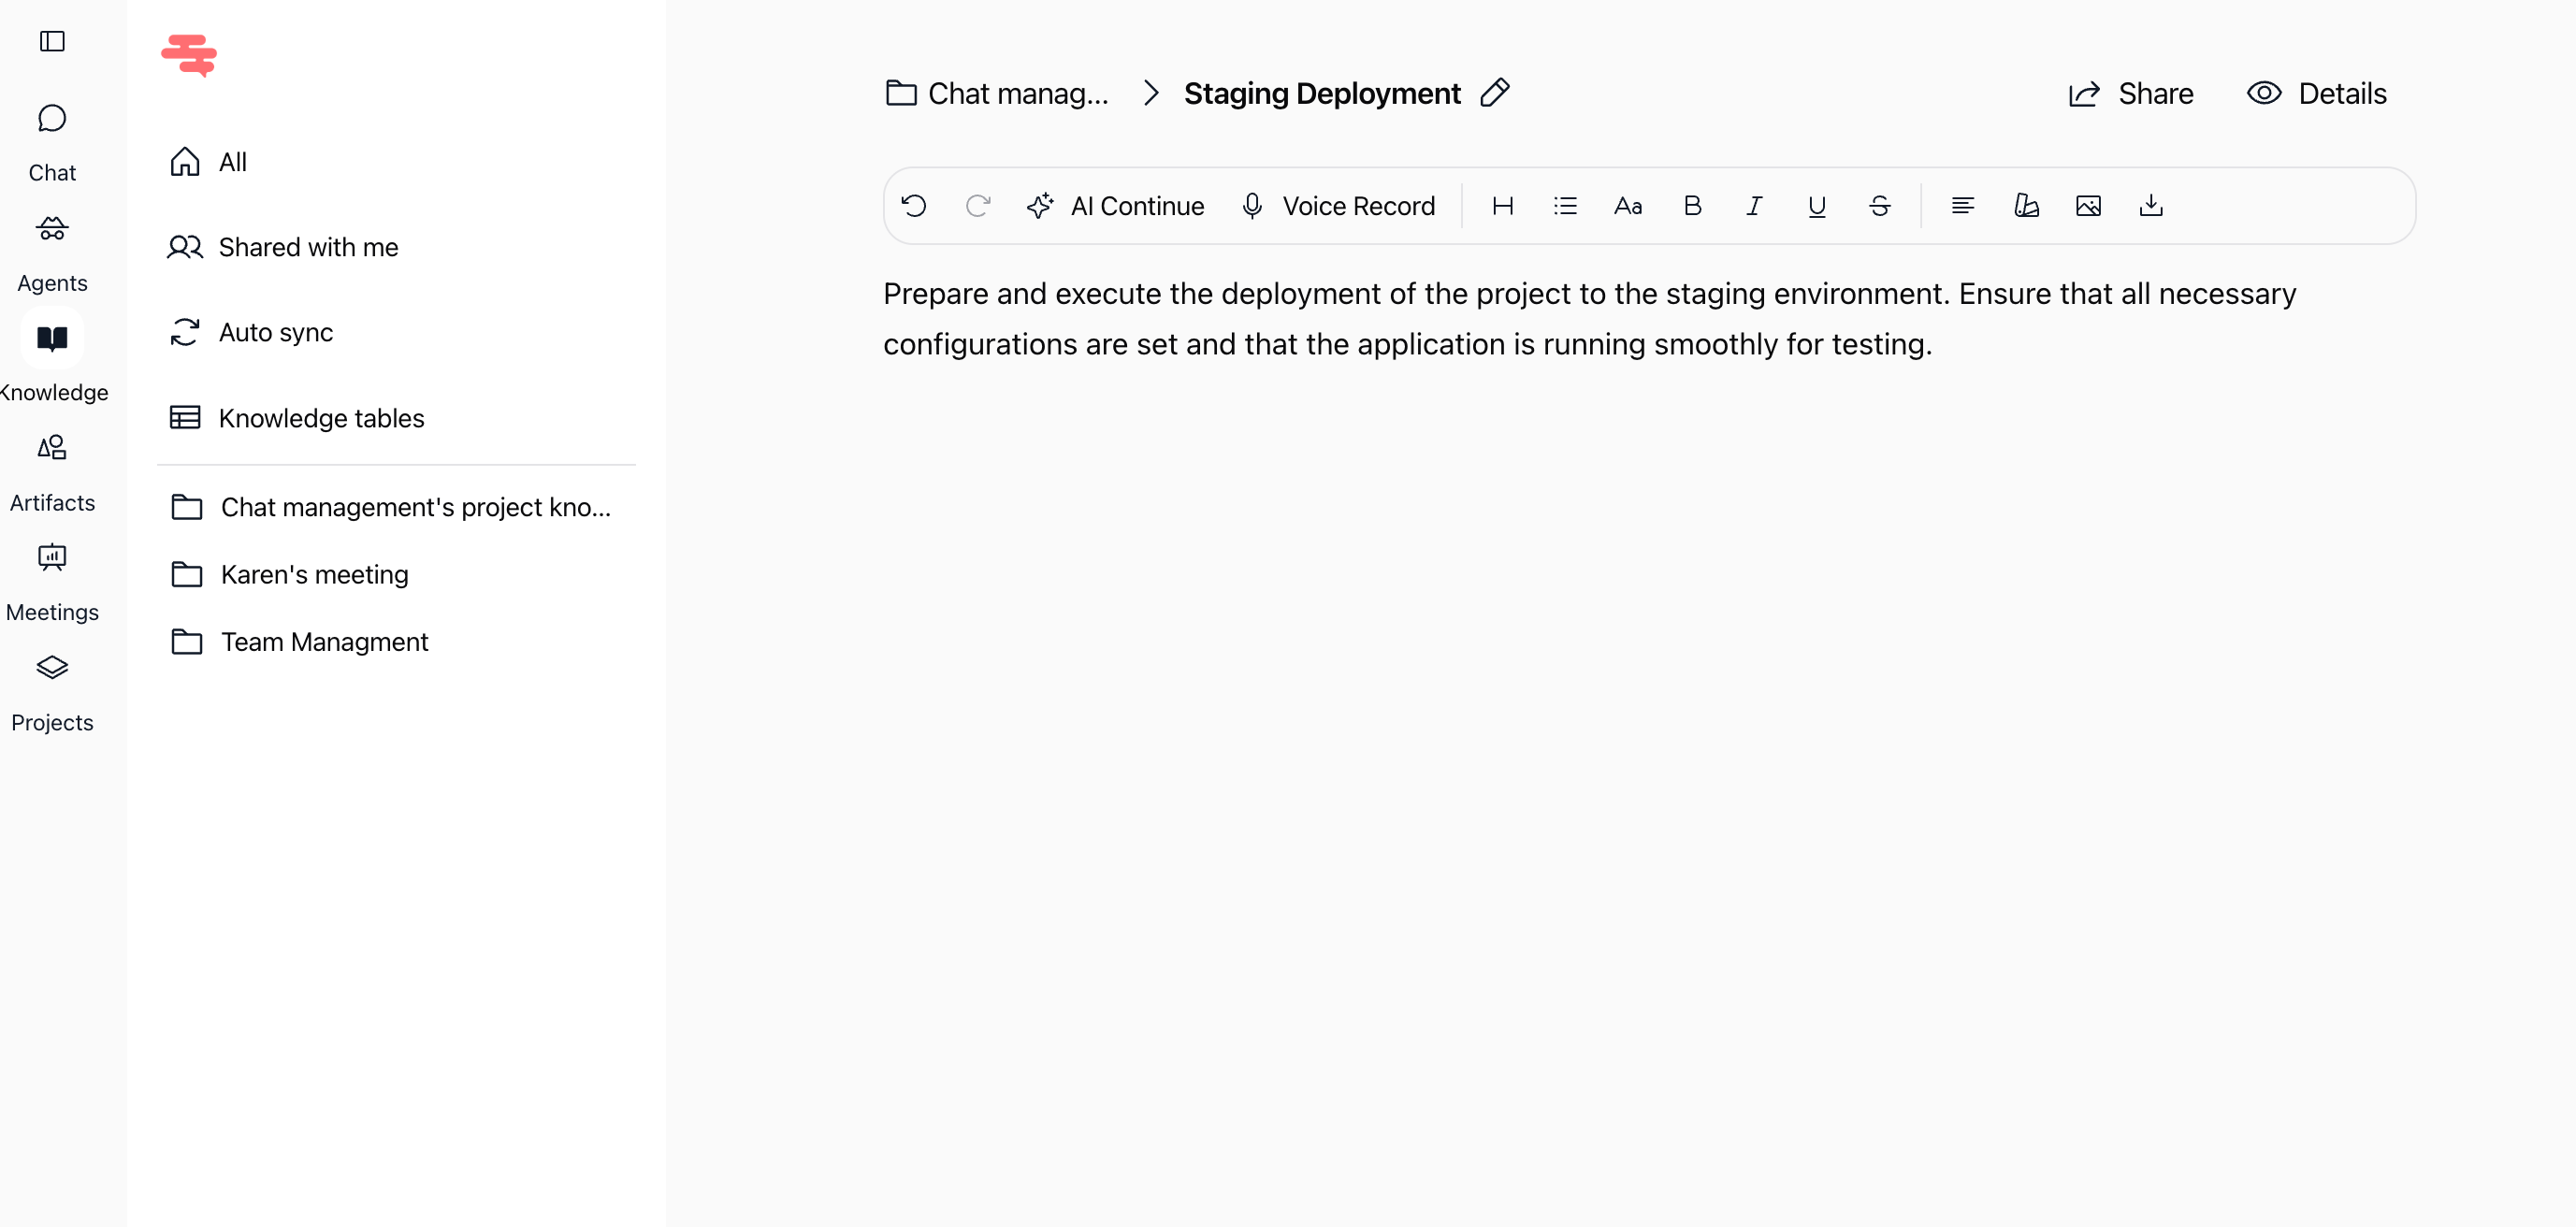2576x1227 pixels.
Task: Open Chat management's project knowledge folder
Action: click(x=391, y=507)
